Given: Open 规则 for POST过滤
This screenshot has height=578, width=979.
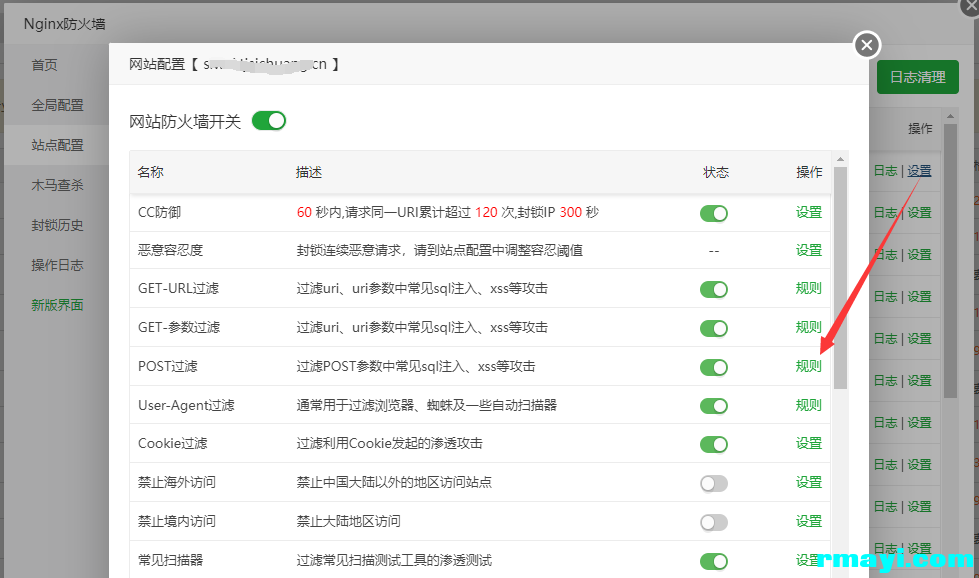Looking at the screenshot, I should [809, 366].
